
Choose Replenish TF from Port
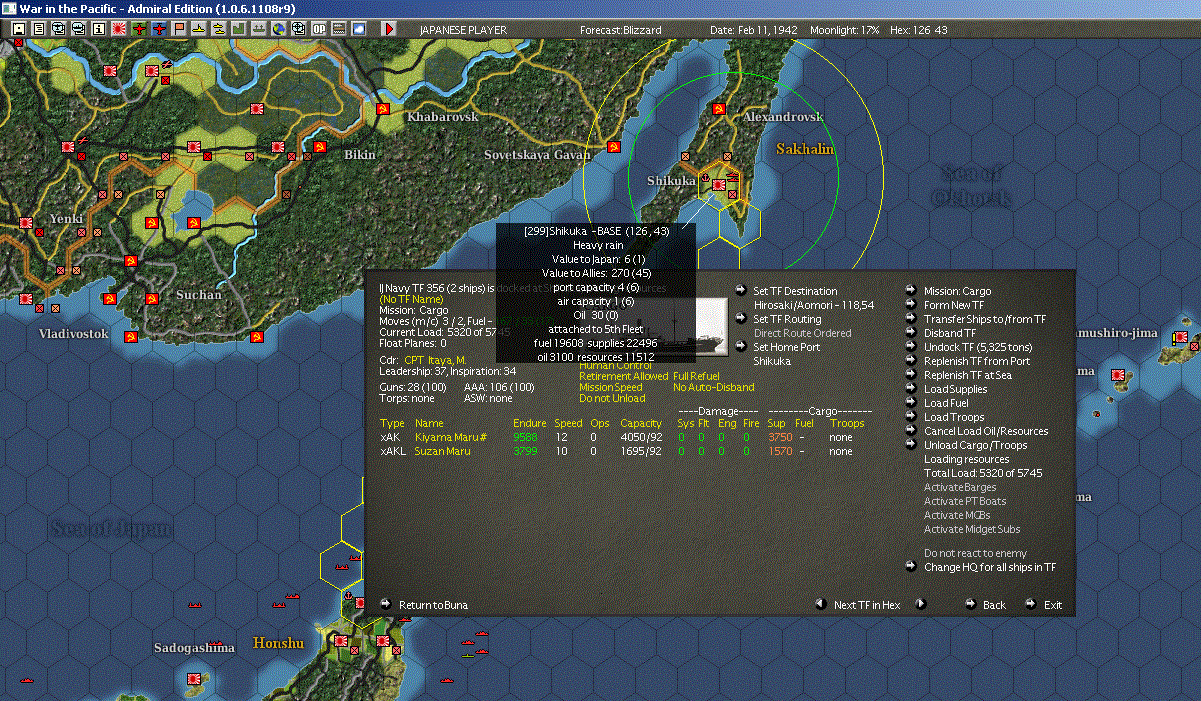click(x=977, y=361)
